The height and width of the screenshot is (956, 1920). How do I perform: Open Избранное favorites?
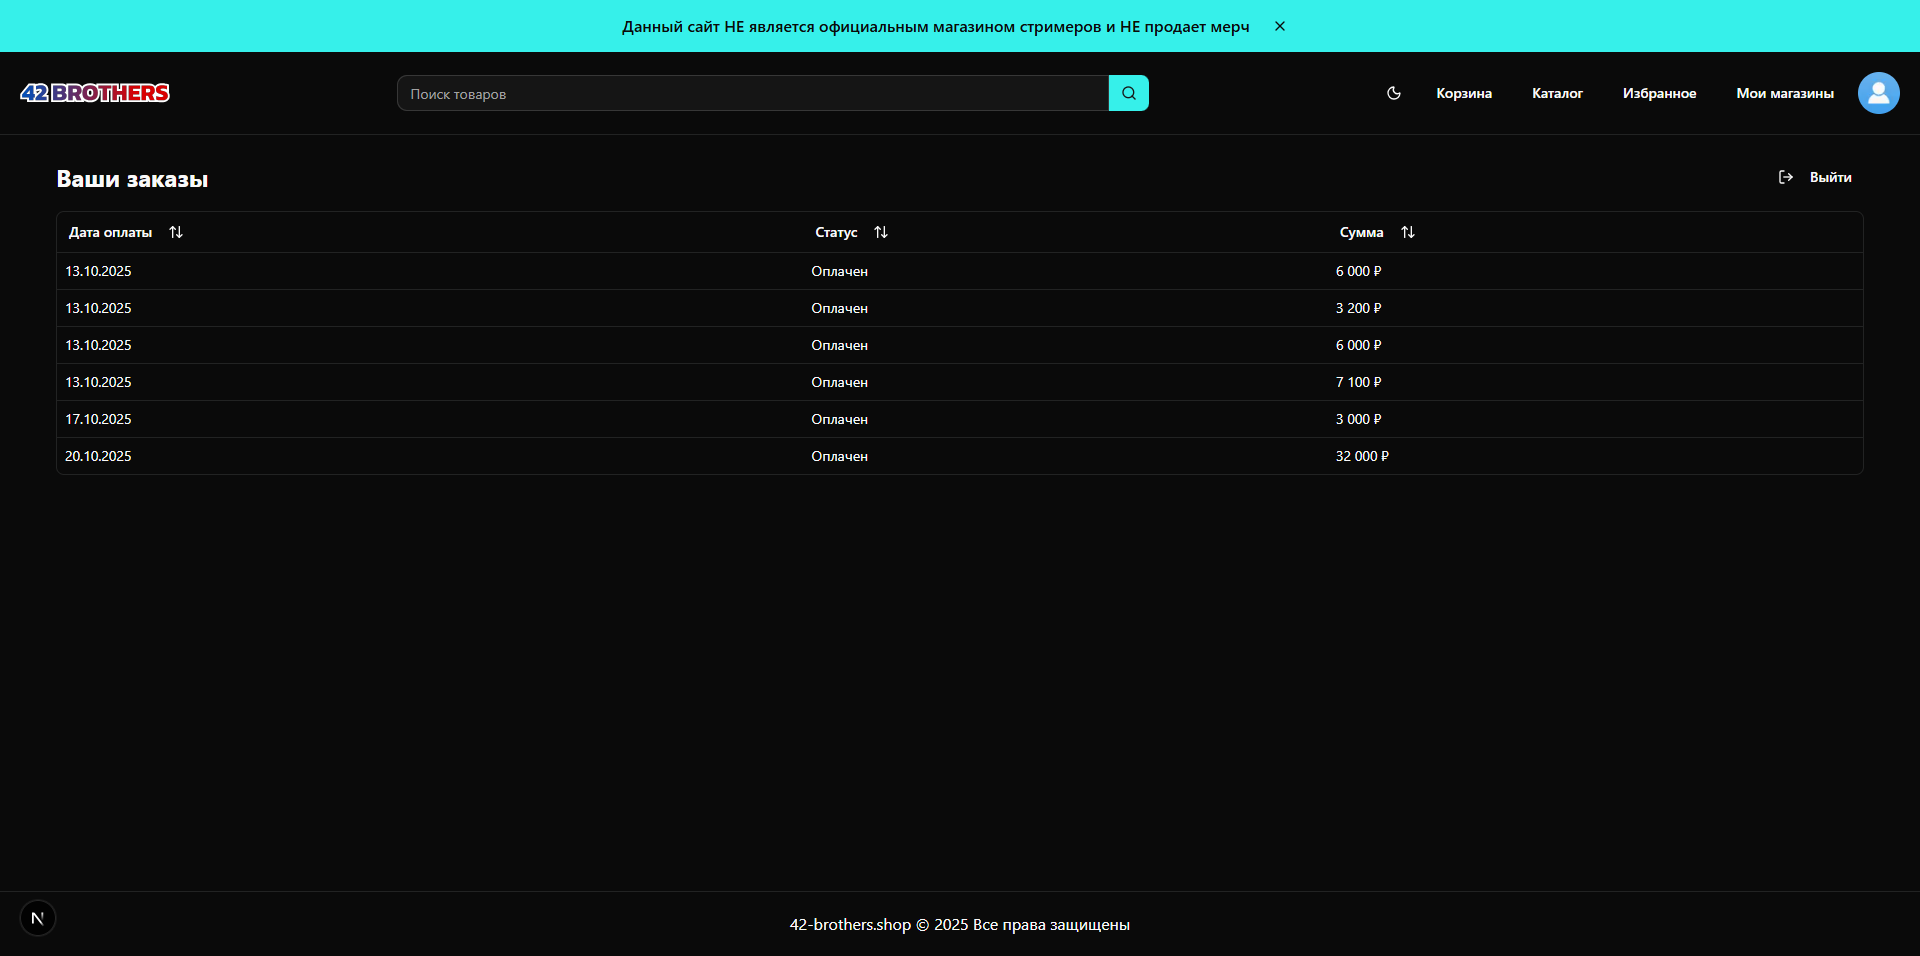(1659, 93)
